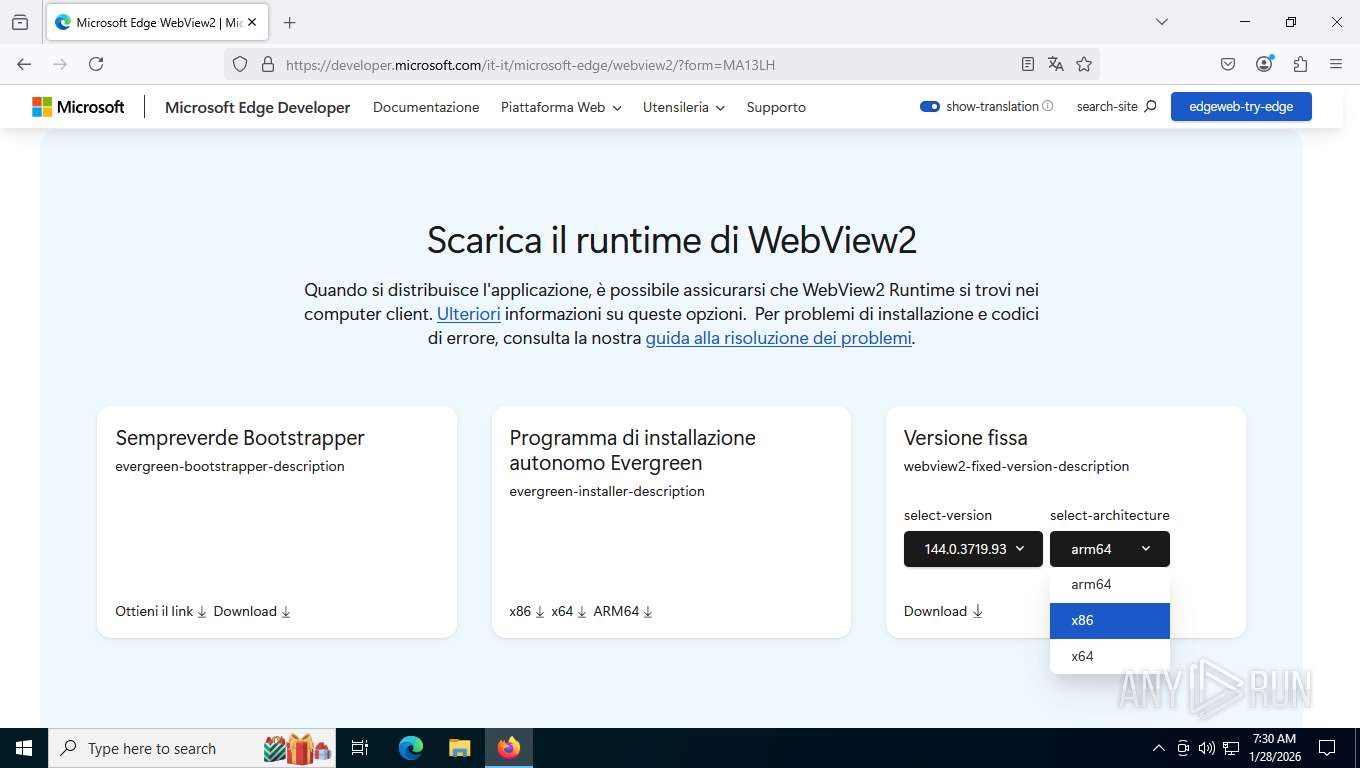Go to Microsoft Edge Developer home
Viewport: 1360px width, 768px height.
(x=257, y=107)
